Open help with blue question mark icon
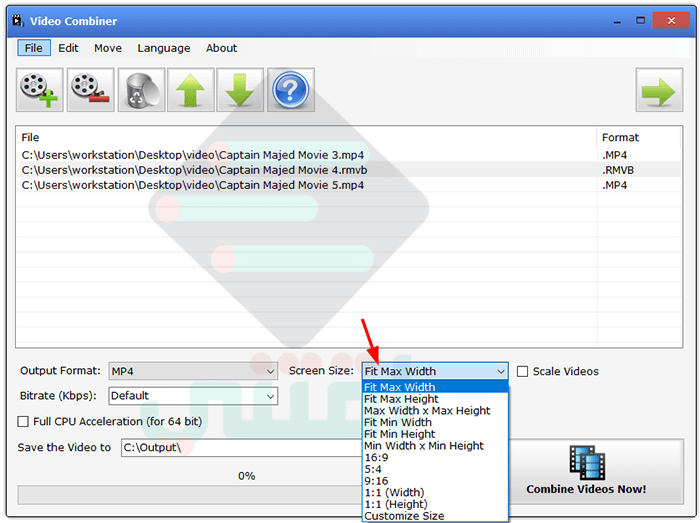The height and width of the screenshot is (523, 700). coord(291,90)
